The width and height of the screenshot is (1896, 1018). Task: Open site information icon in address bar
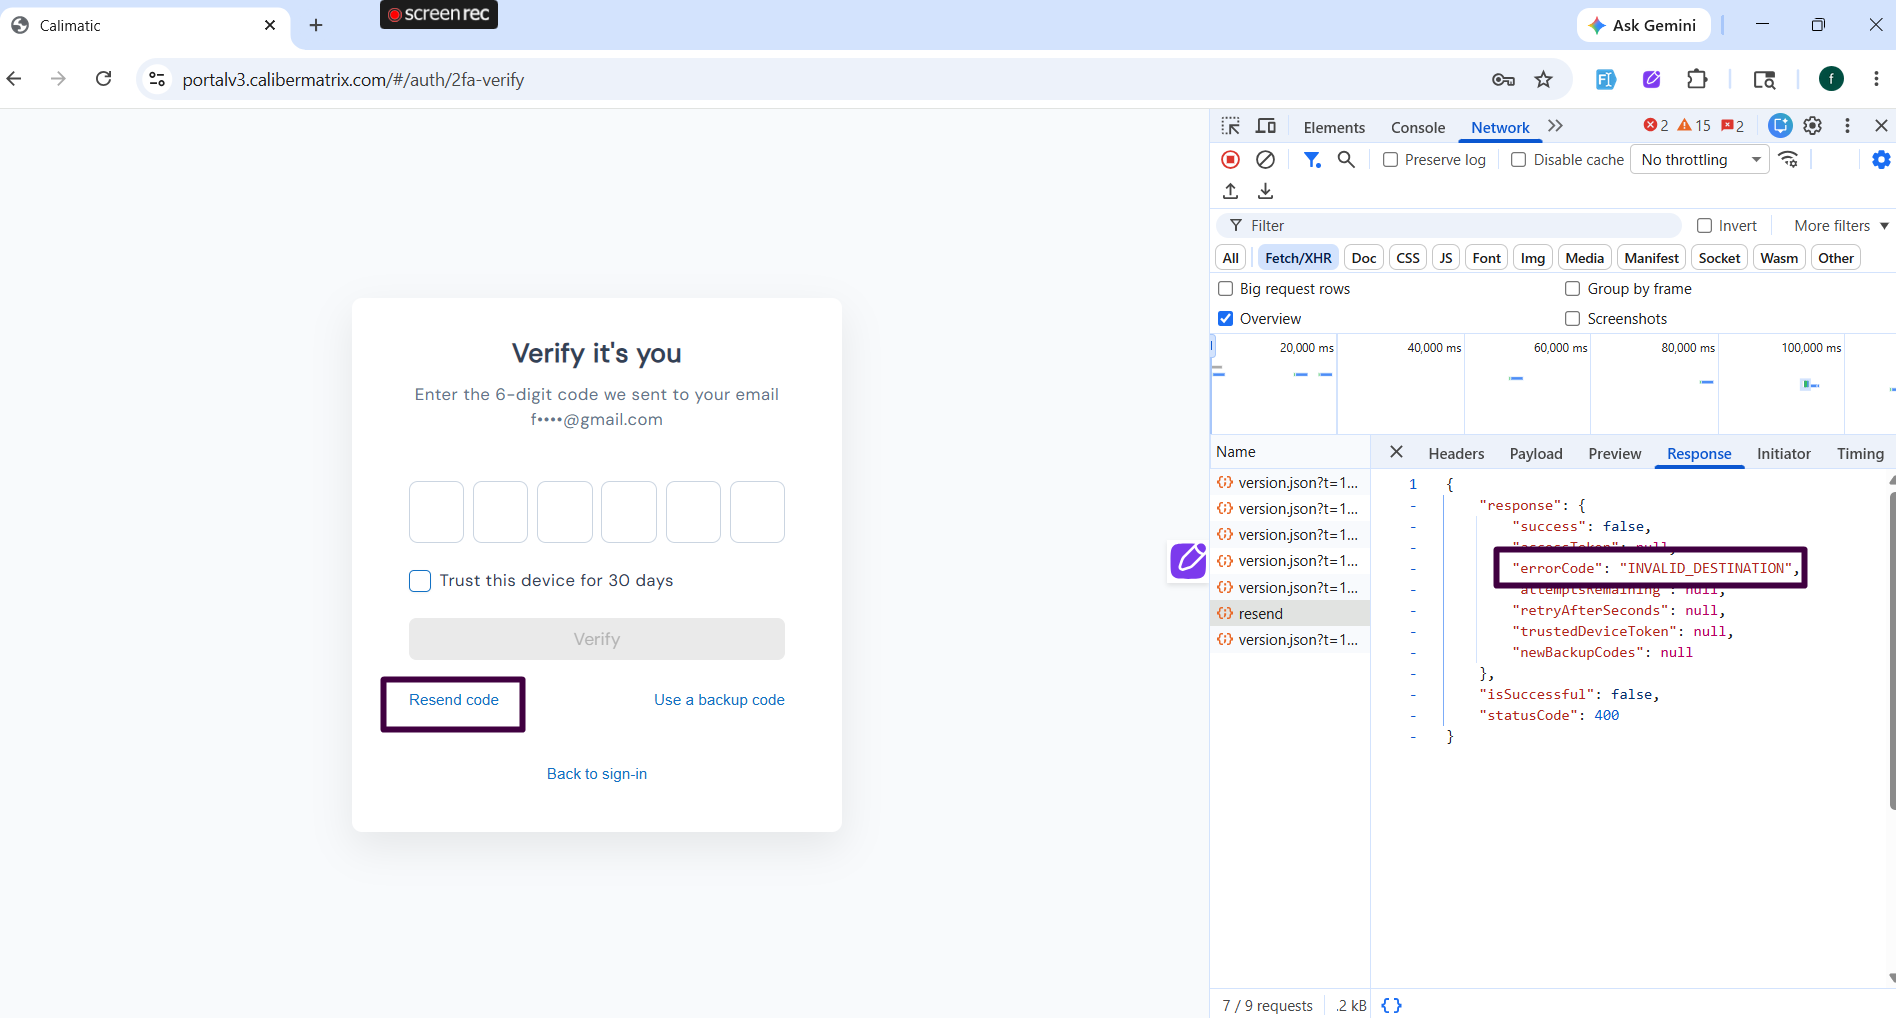click(x=157, y=79)
